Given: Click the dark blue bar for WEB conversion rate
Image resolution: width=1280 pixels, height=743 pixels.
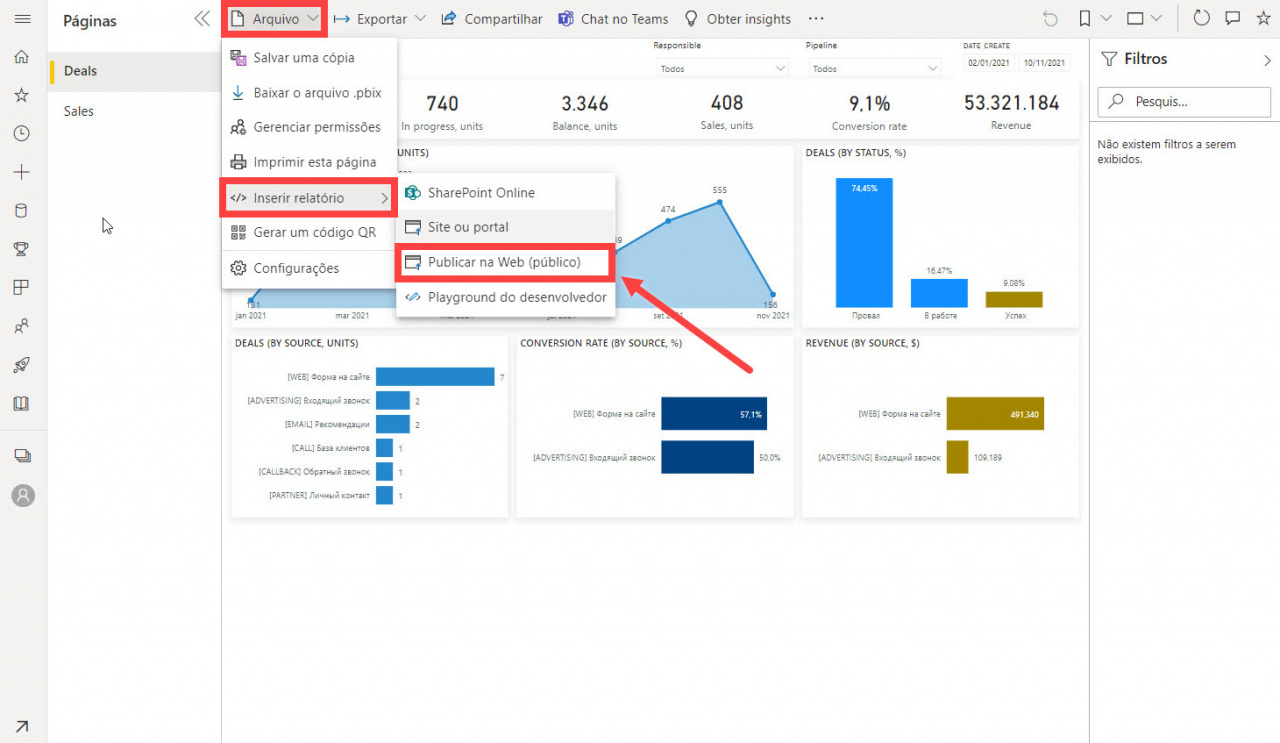Looking at the screenshot, I should (713, 413).
